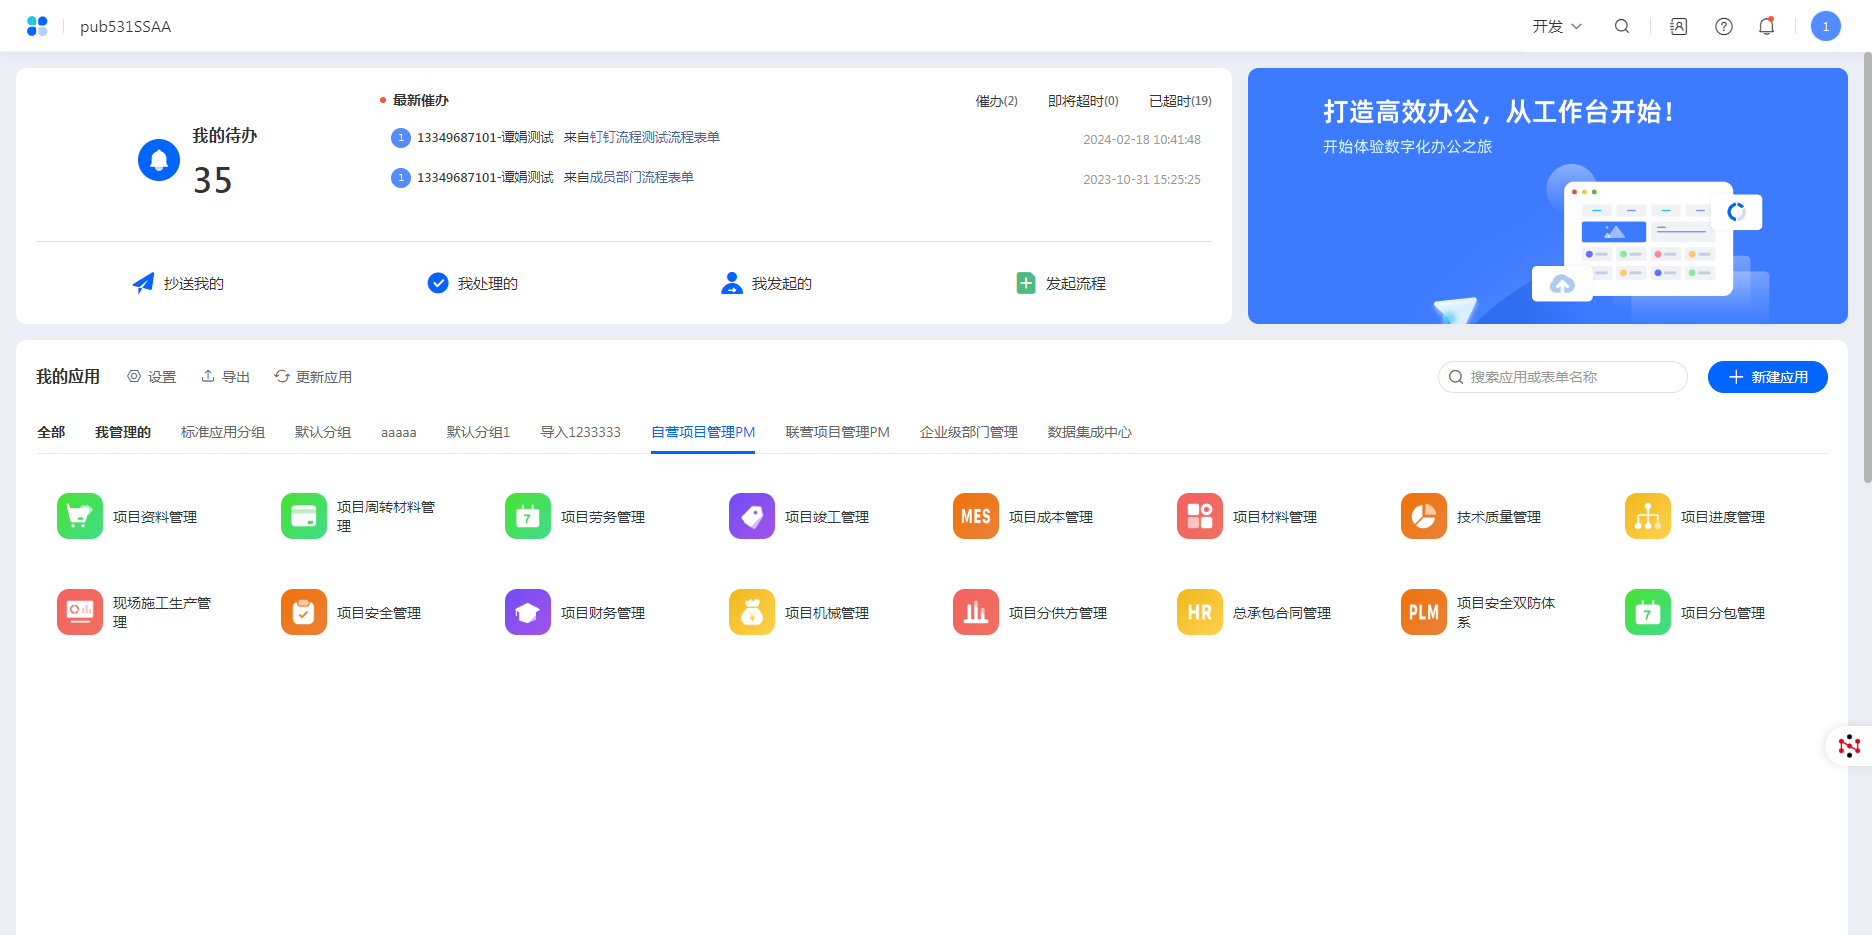The height and width of the screenshot is (935, 1872).
Task: Expand the 开发 dropdown menu
Action: pyautogui.click(x=1556, y=27)
